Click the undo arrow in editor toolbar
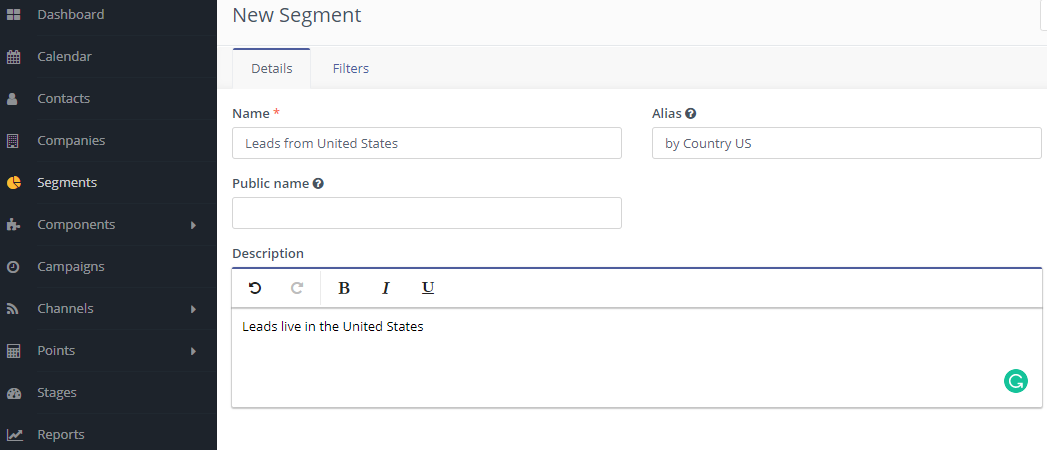The width and height of the screenshot is (1047, 450). coord(255,288)
